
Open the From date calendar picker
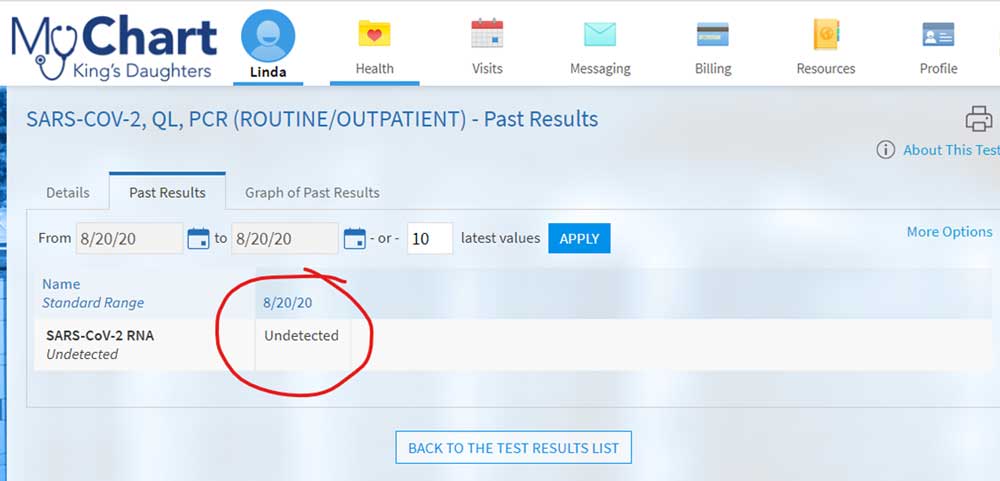[x=198, y=239]
